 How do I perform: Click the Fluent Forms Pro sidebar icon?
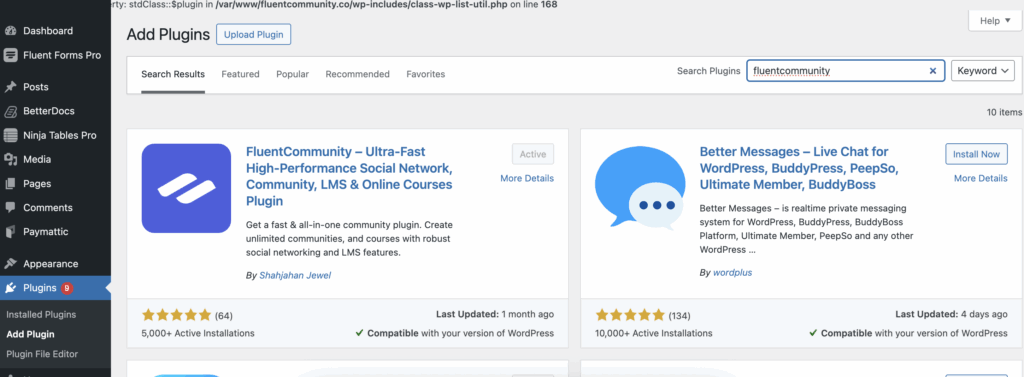click(x=10, y=56)
